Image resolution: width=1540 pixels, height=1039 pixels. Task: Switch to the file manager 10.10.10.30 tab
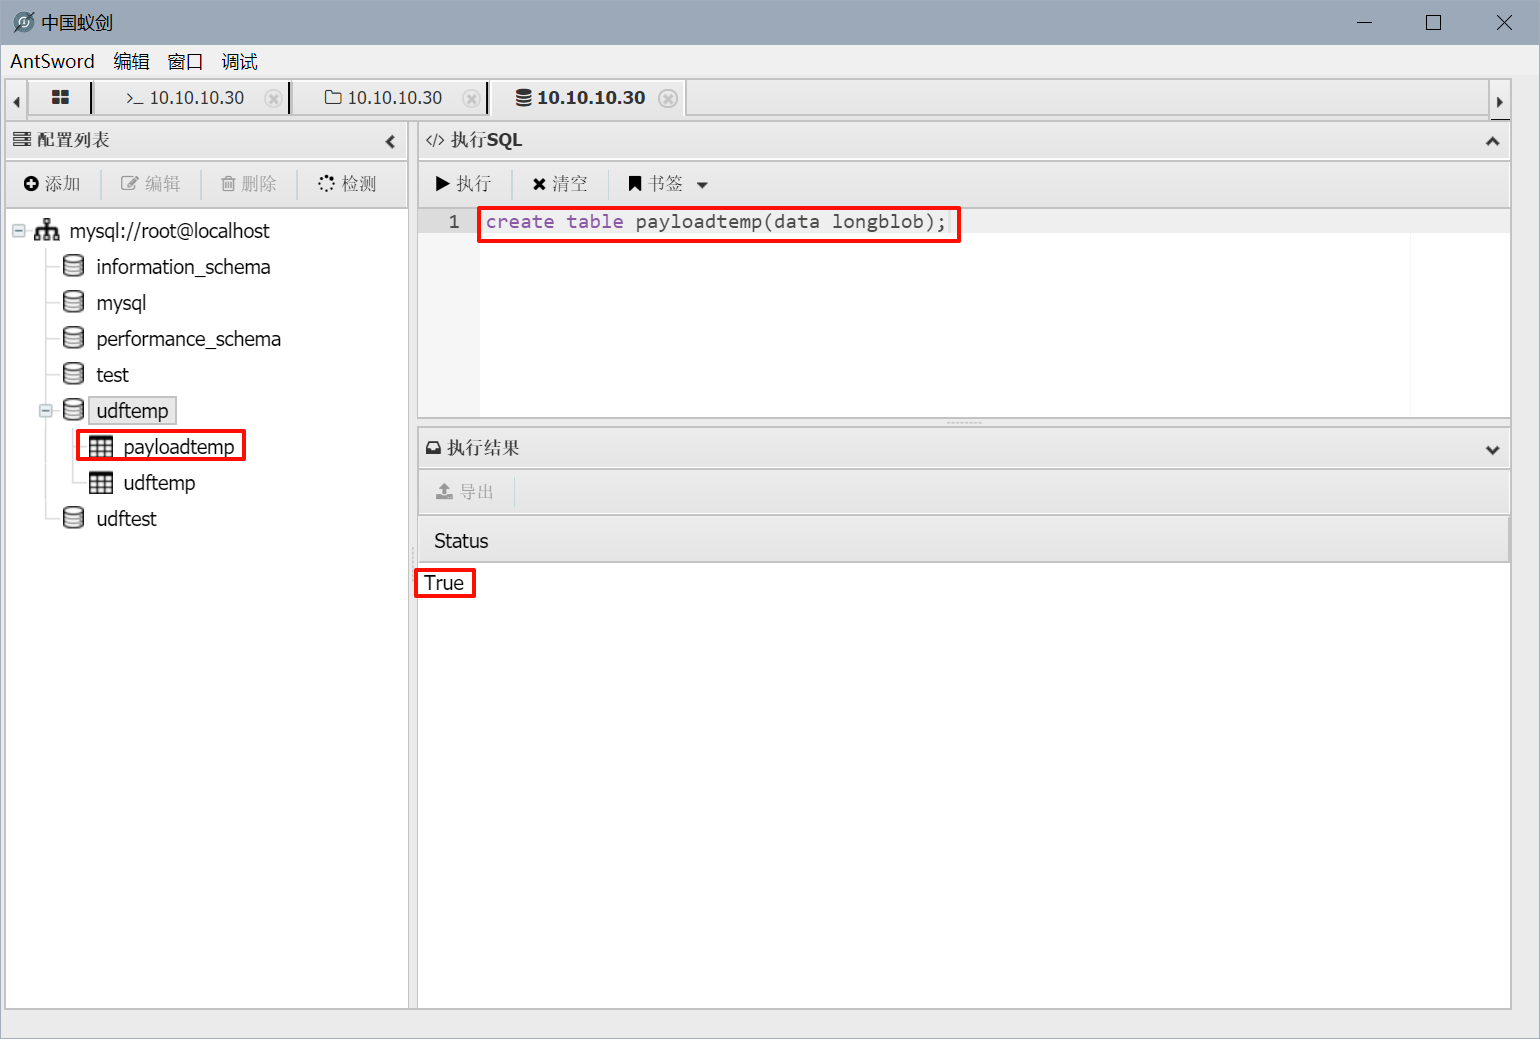(384, 98)
